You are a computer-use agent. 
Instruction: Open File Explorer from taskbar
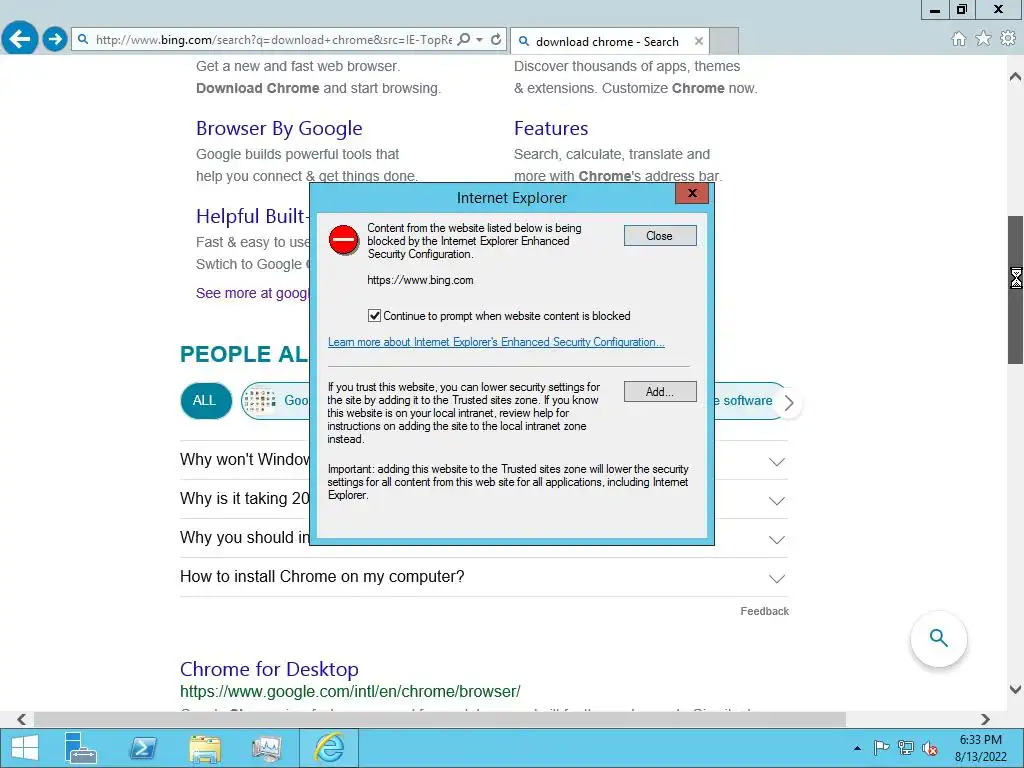pos(205,748)
